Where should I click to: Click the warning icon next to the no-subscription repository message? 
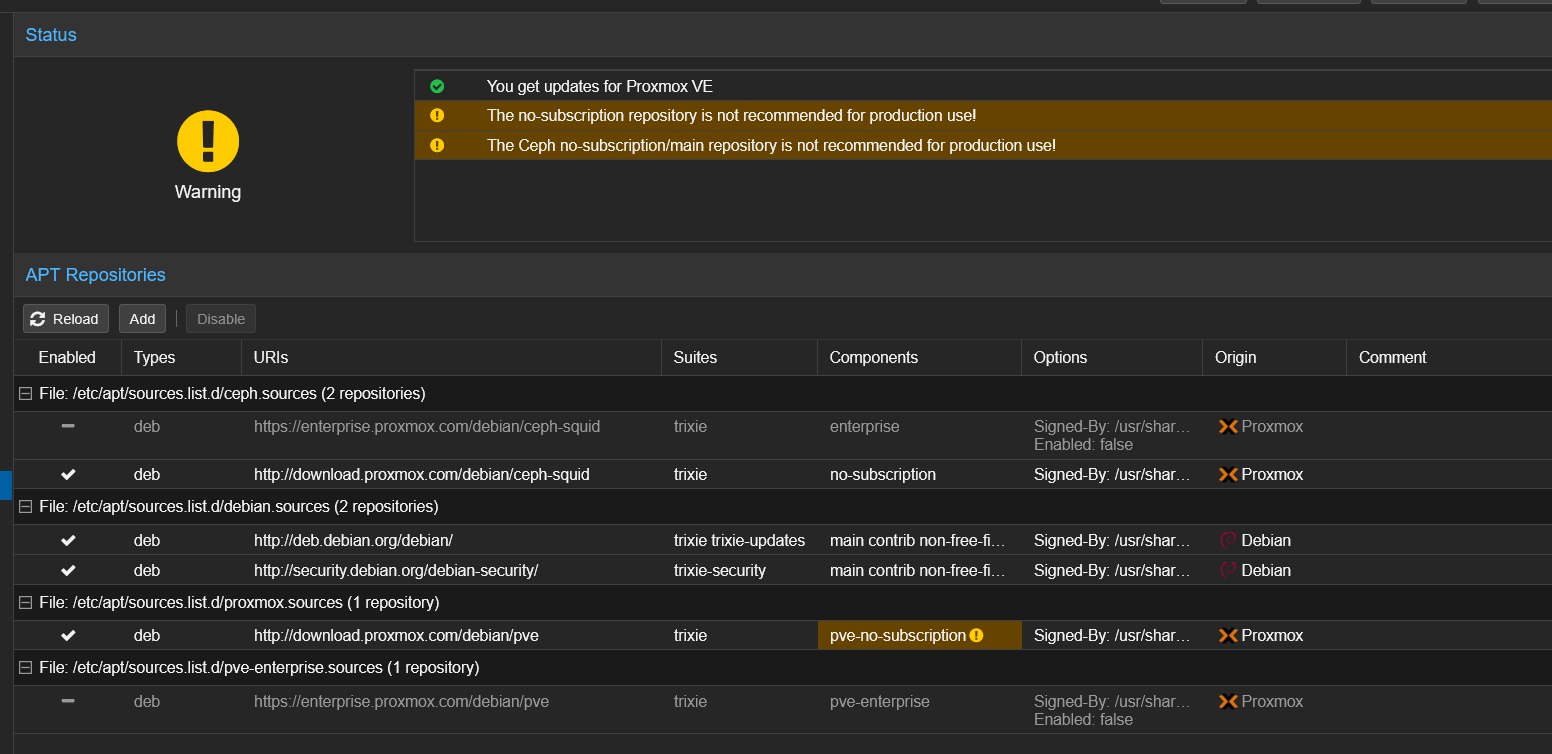pos(437,115)
